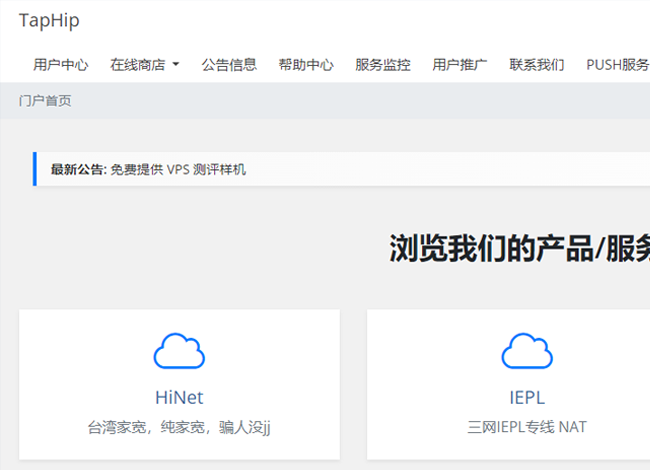Click the 台湾家宽 description under HiNet
Image resolution: width=650 pixels, height=470 pixels.
pyautogui.click(x=179, y=427)
